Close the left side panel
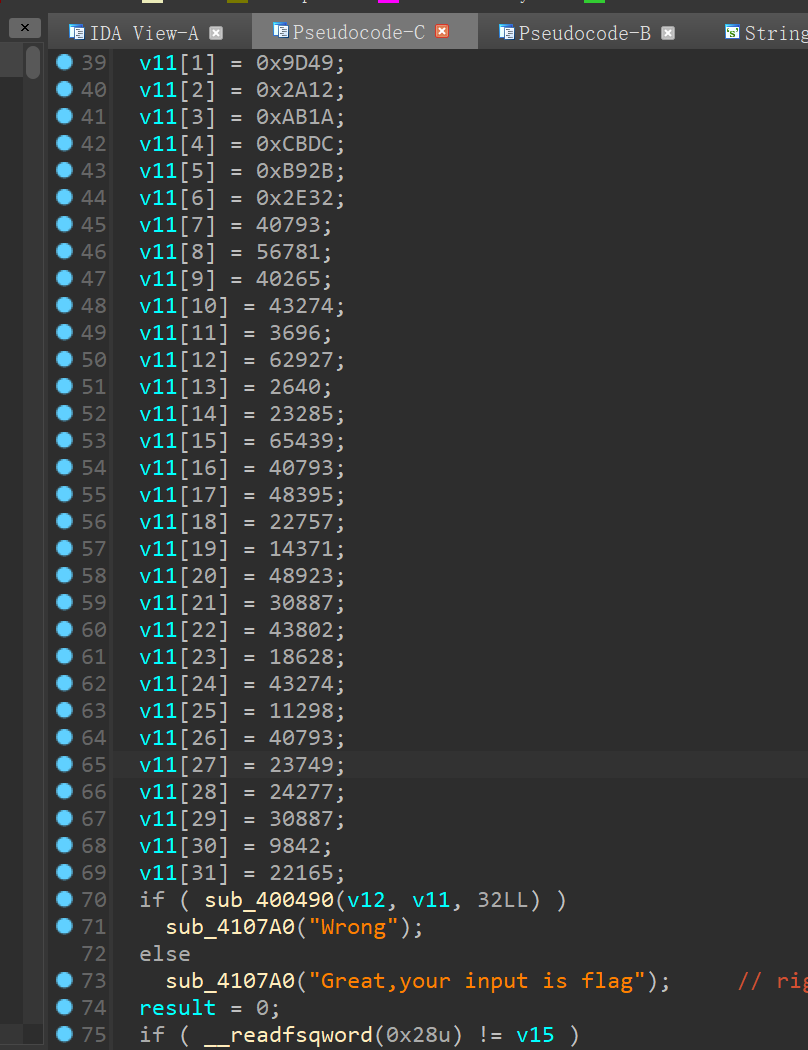The image size is (808, 1050). [25, 28]
